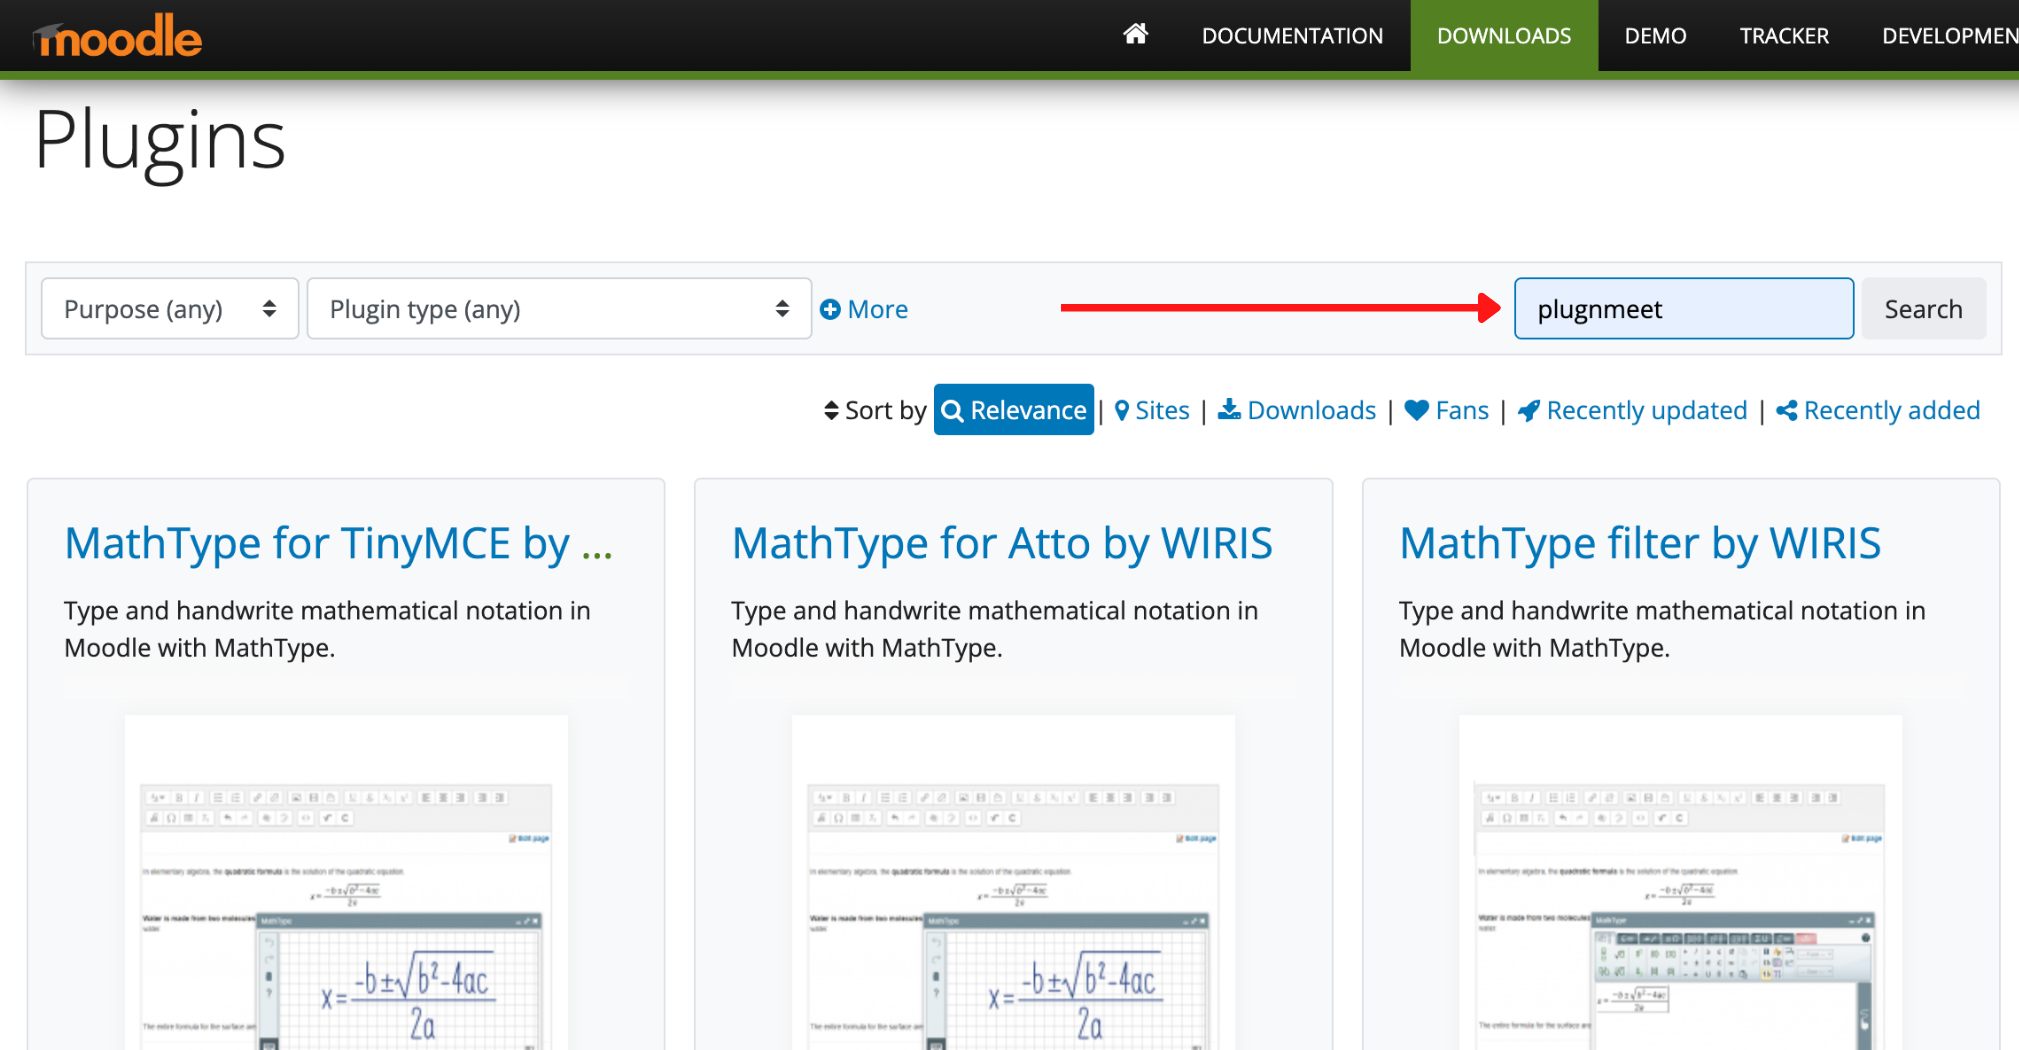Click the MathType filter screenshot thumbnail

(x=1681, y=882)
